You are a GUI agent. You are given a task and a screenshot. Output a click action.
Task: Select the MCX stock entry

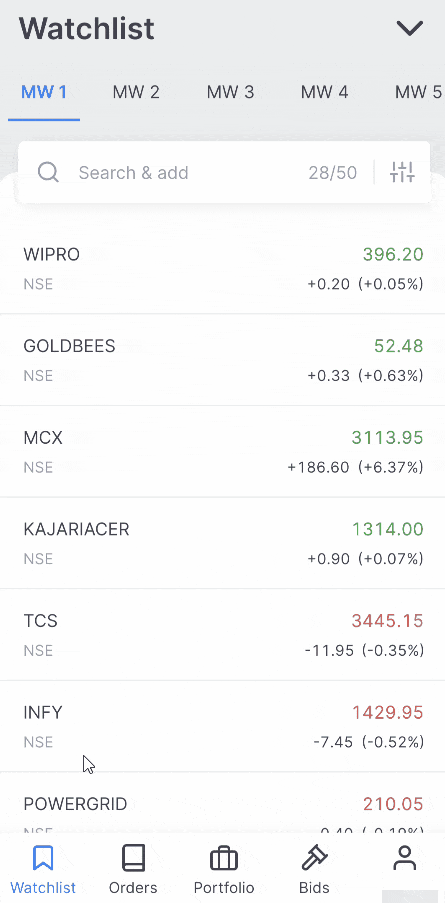point(222,452)
